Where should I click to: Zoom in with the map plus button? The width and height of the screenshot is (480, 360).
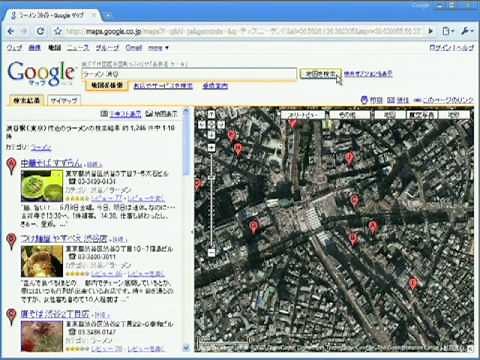[211, 147]
